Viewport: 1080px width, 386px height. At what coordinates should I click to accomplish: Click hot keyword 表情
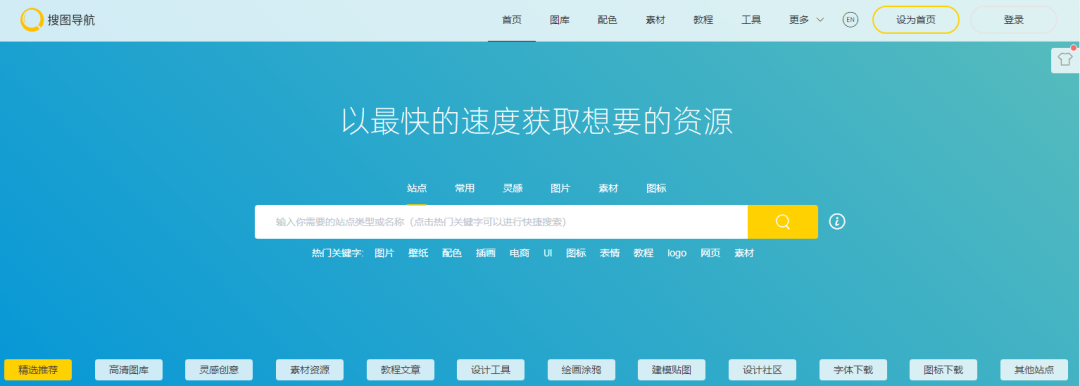tap(610, 254)
